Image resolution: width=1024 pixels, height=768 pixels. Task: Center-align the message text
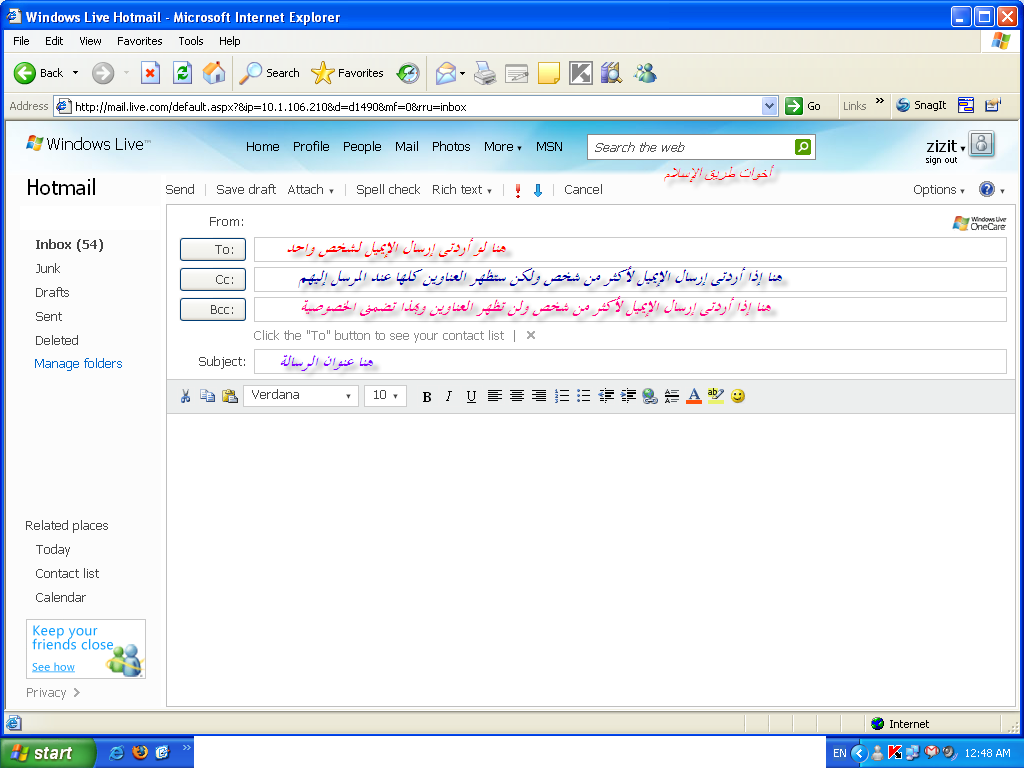(x=517, y=396)
